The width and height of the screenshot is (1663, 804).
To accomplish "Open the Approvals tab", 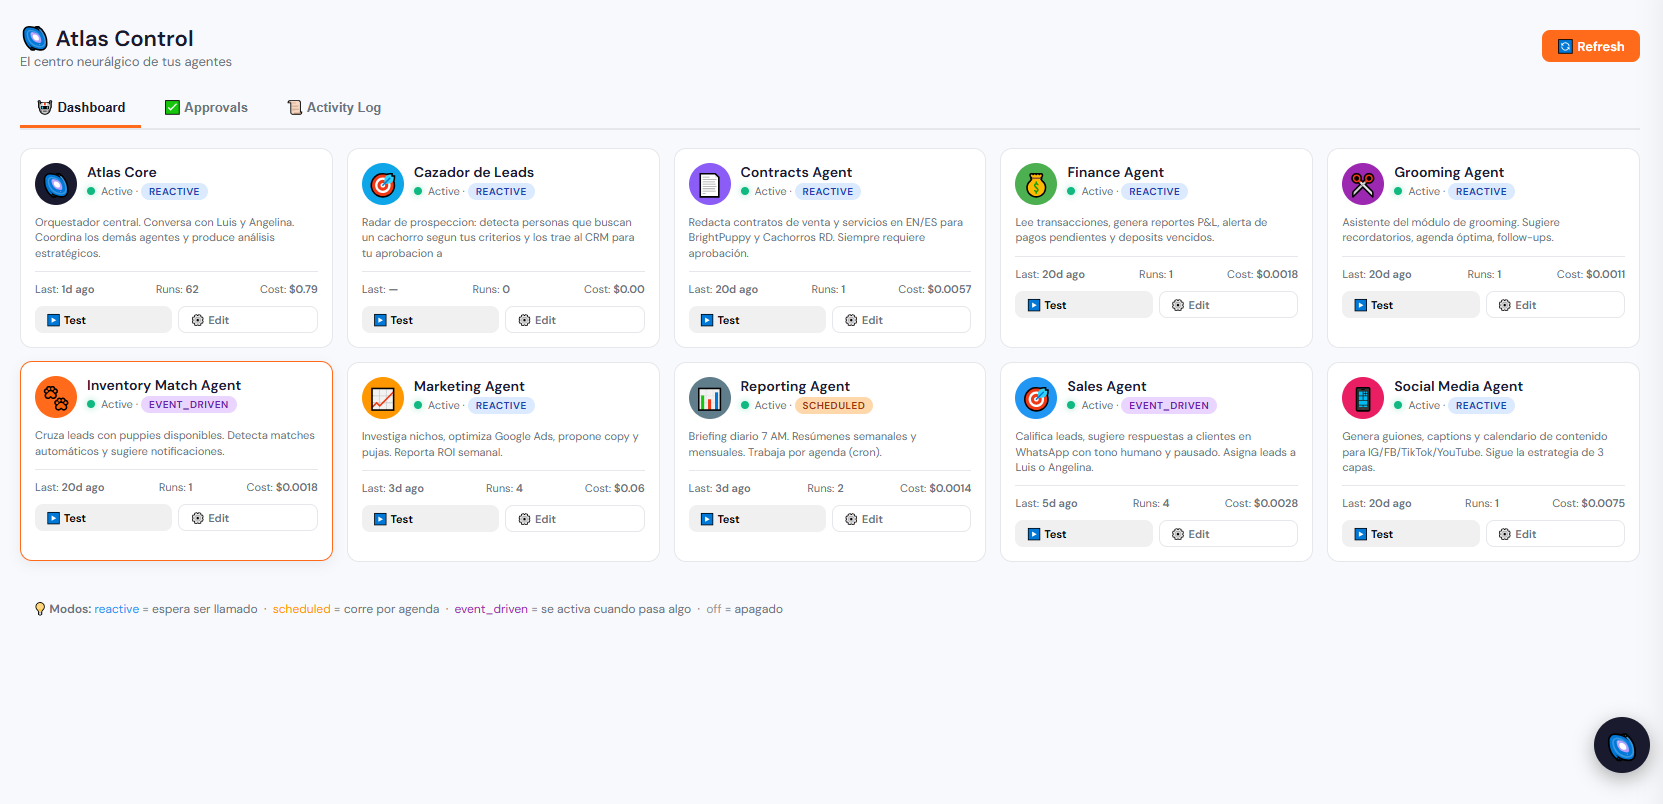I will (x=206, y=108).
